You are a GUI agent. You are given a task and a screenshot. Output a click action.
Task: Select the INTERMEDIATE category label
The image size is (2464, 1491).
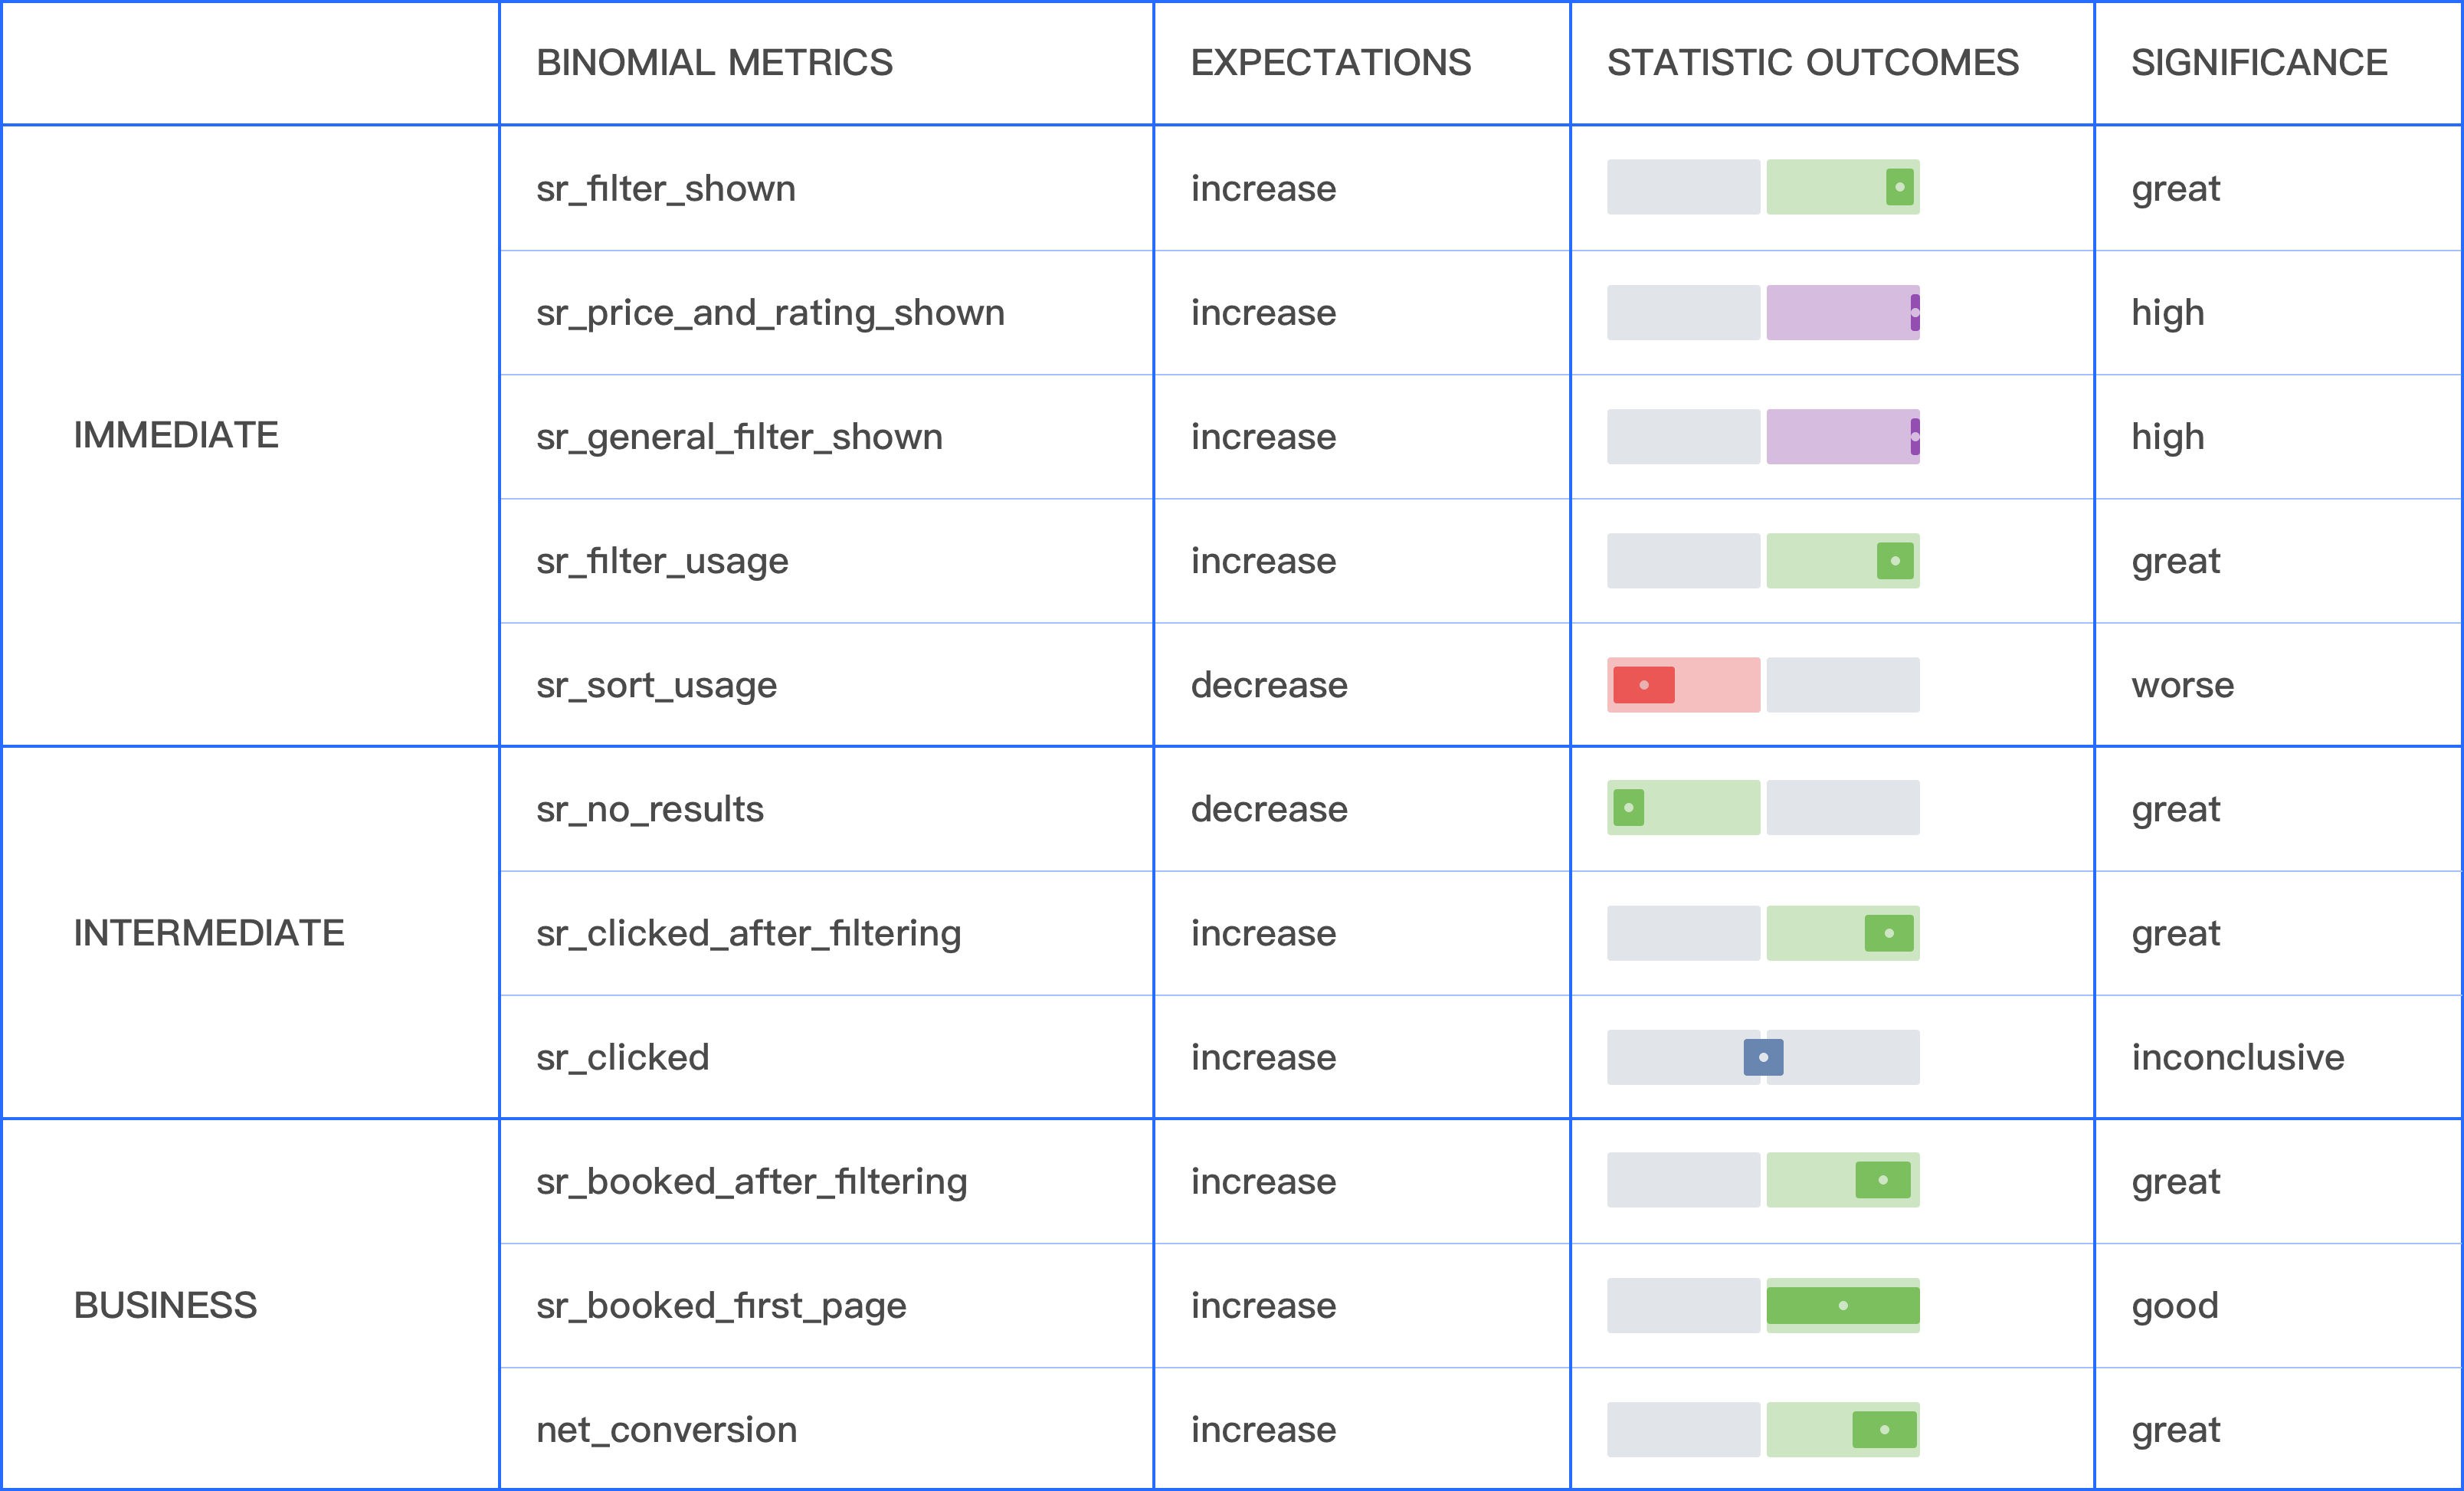209,933
